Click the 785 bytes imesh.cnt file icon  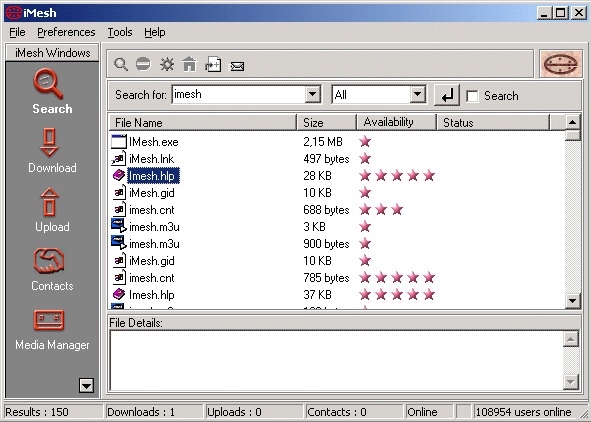tap(119, 278)
